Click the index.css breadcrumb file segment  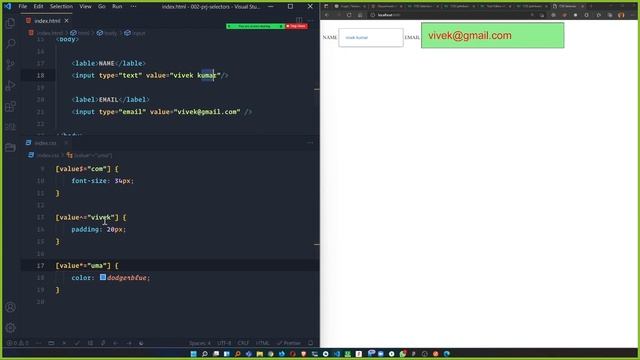[44, 156]
